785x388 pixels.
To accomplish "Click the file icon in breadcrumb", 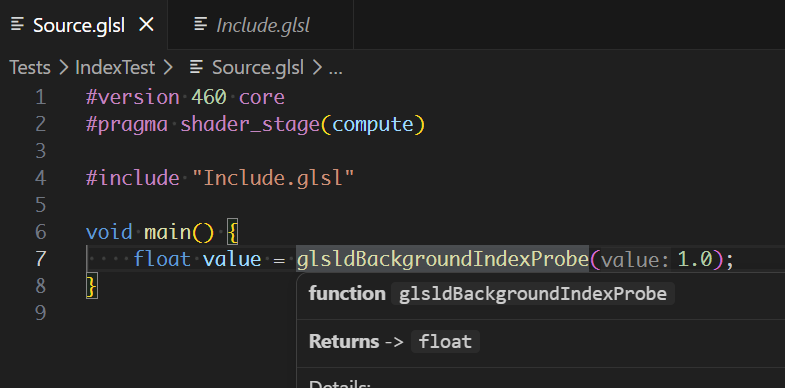I will [196, 67].
